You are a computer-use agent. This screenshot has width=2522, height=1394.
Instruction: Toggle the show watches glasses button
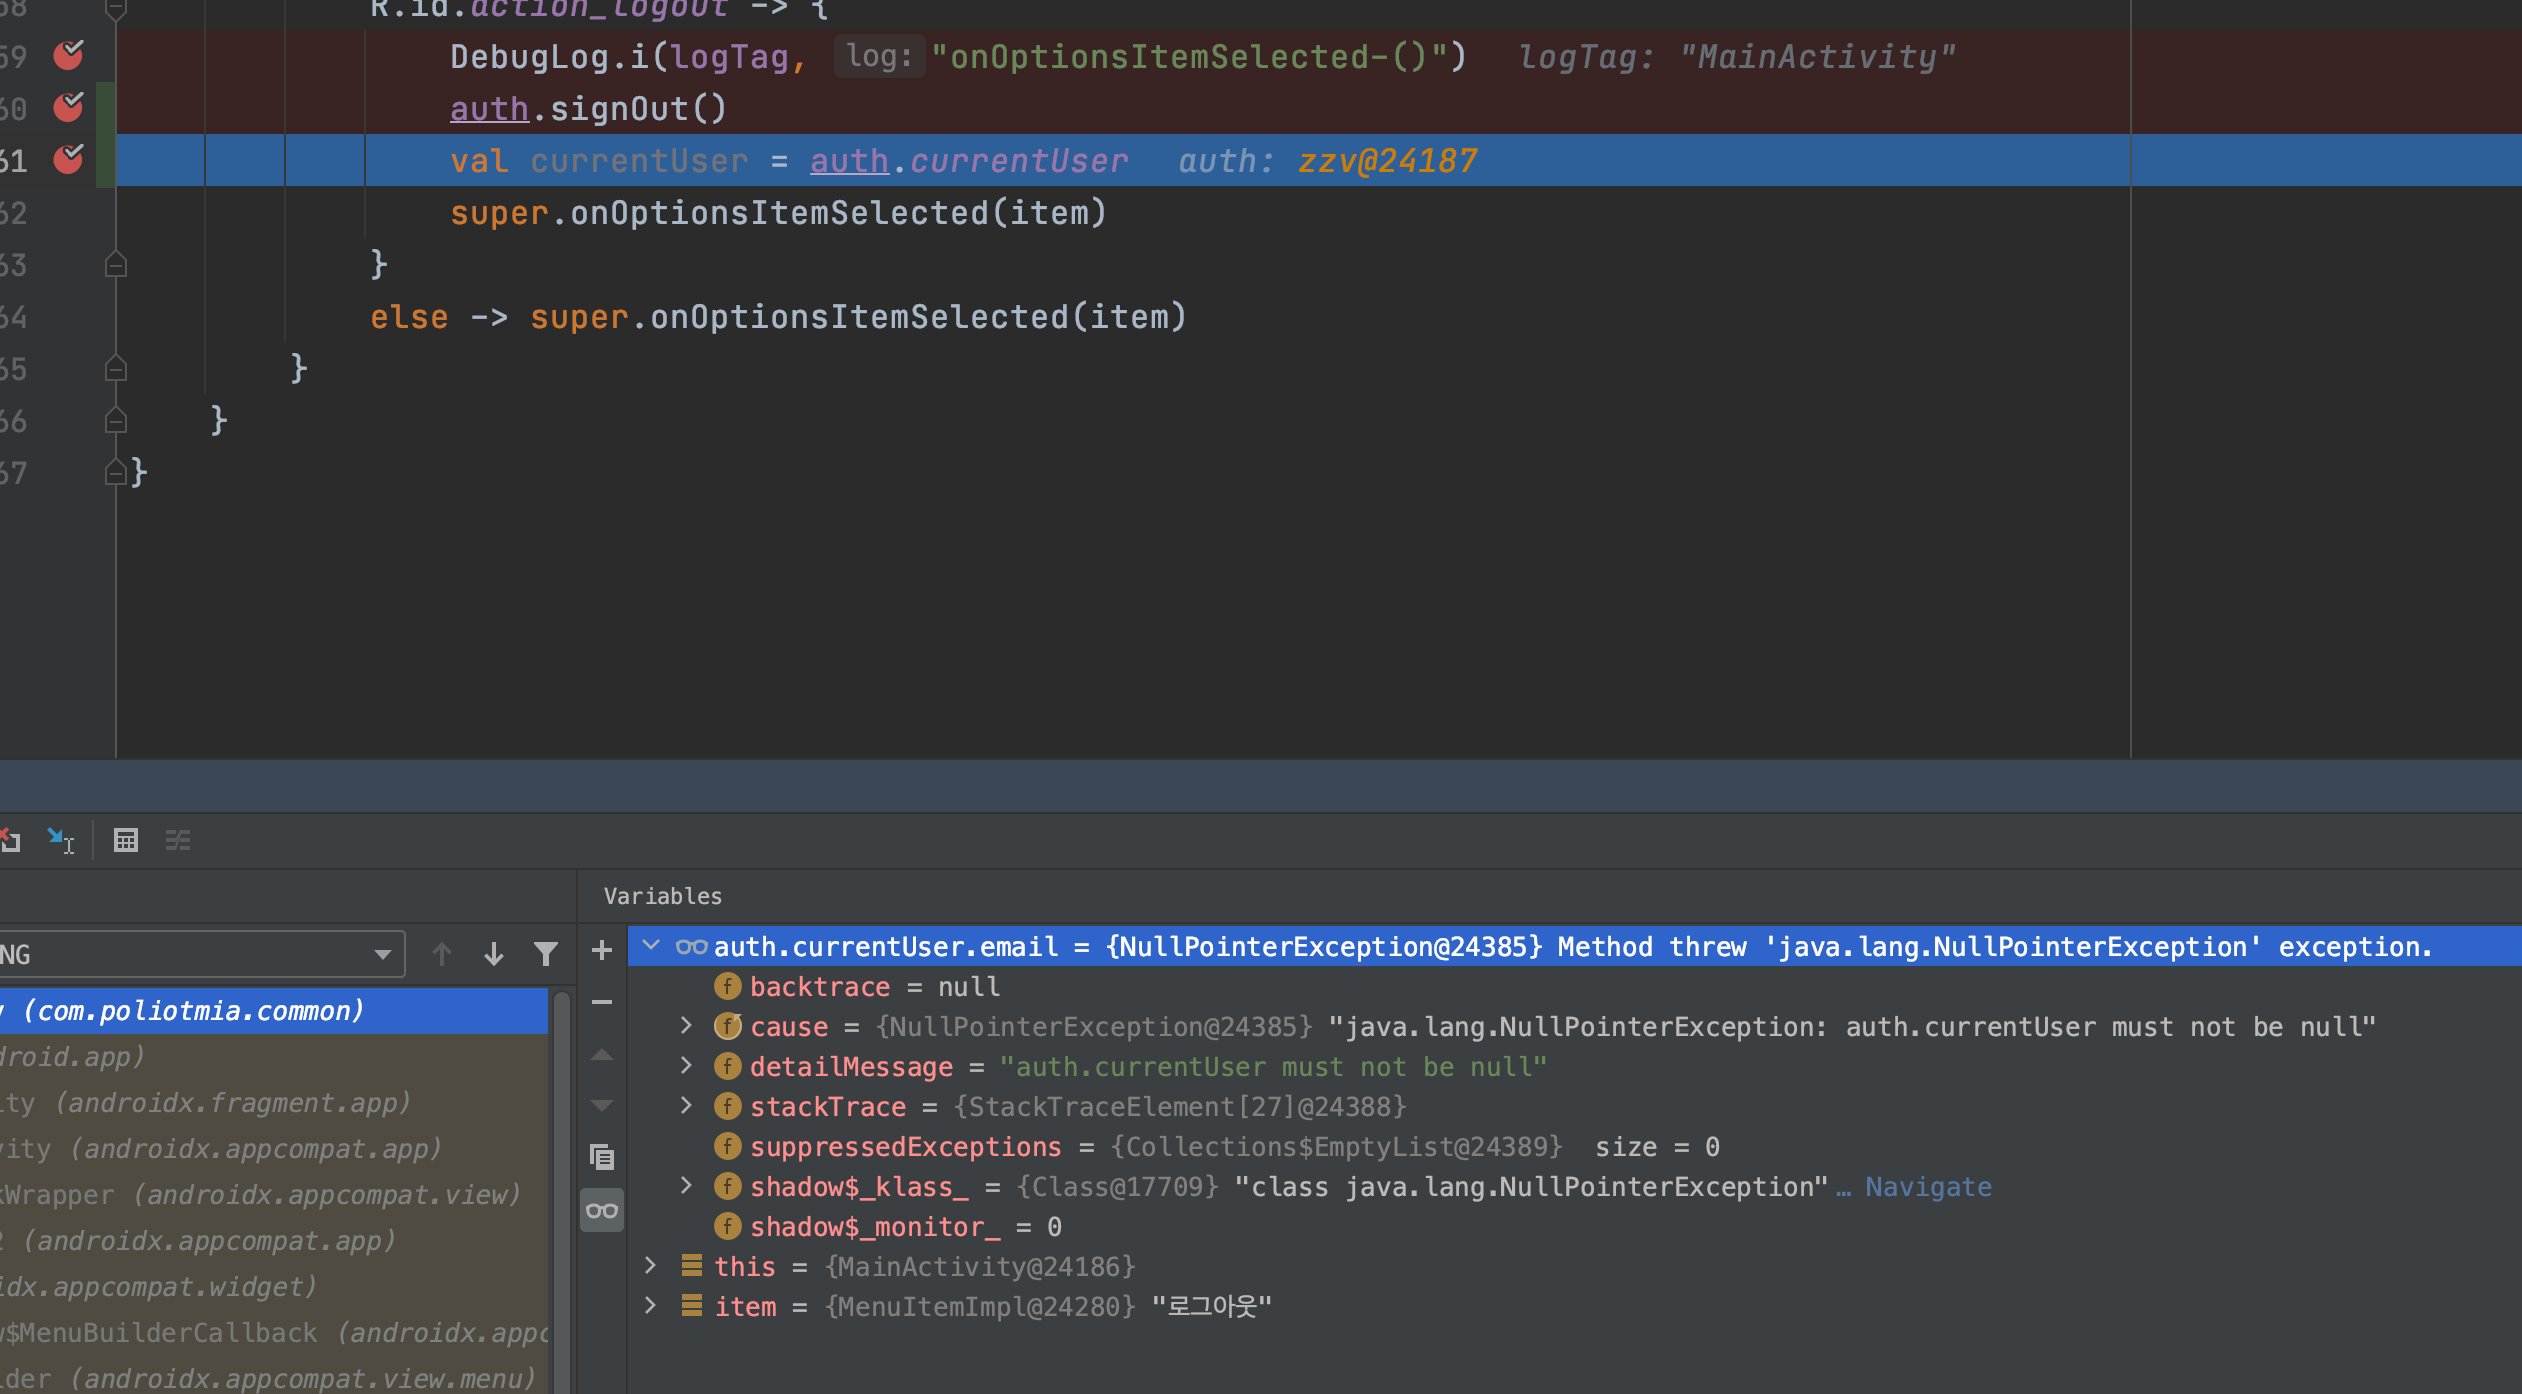(602, 1211)
